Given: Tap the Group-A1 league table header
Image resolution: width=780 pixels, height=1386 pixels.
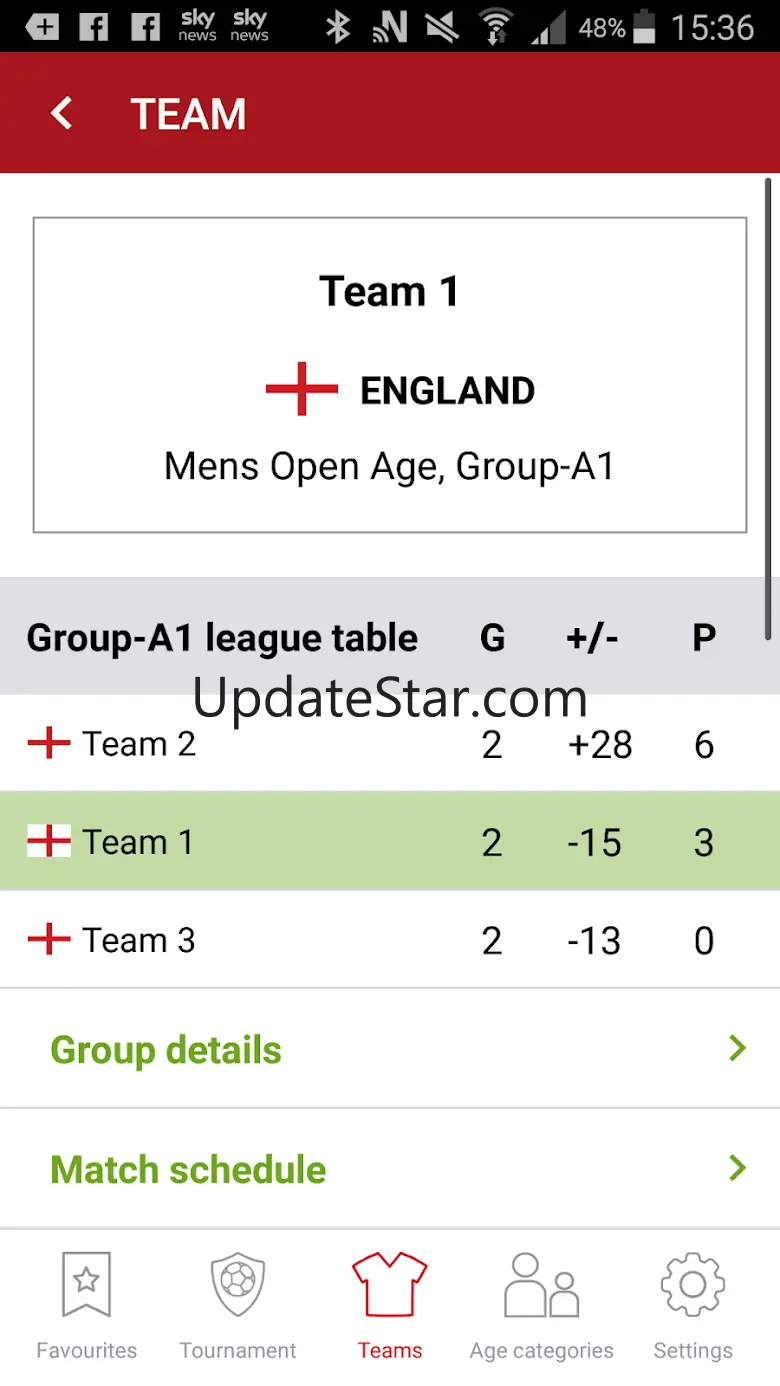Looking at the screenshot, I should pyautogui.click(x=222, y=638).
